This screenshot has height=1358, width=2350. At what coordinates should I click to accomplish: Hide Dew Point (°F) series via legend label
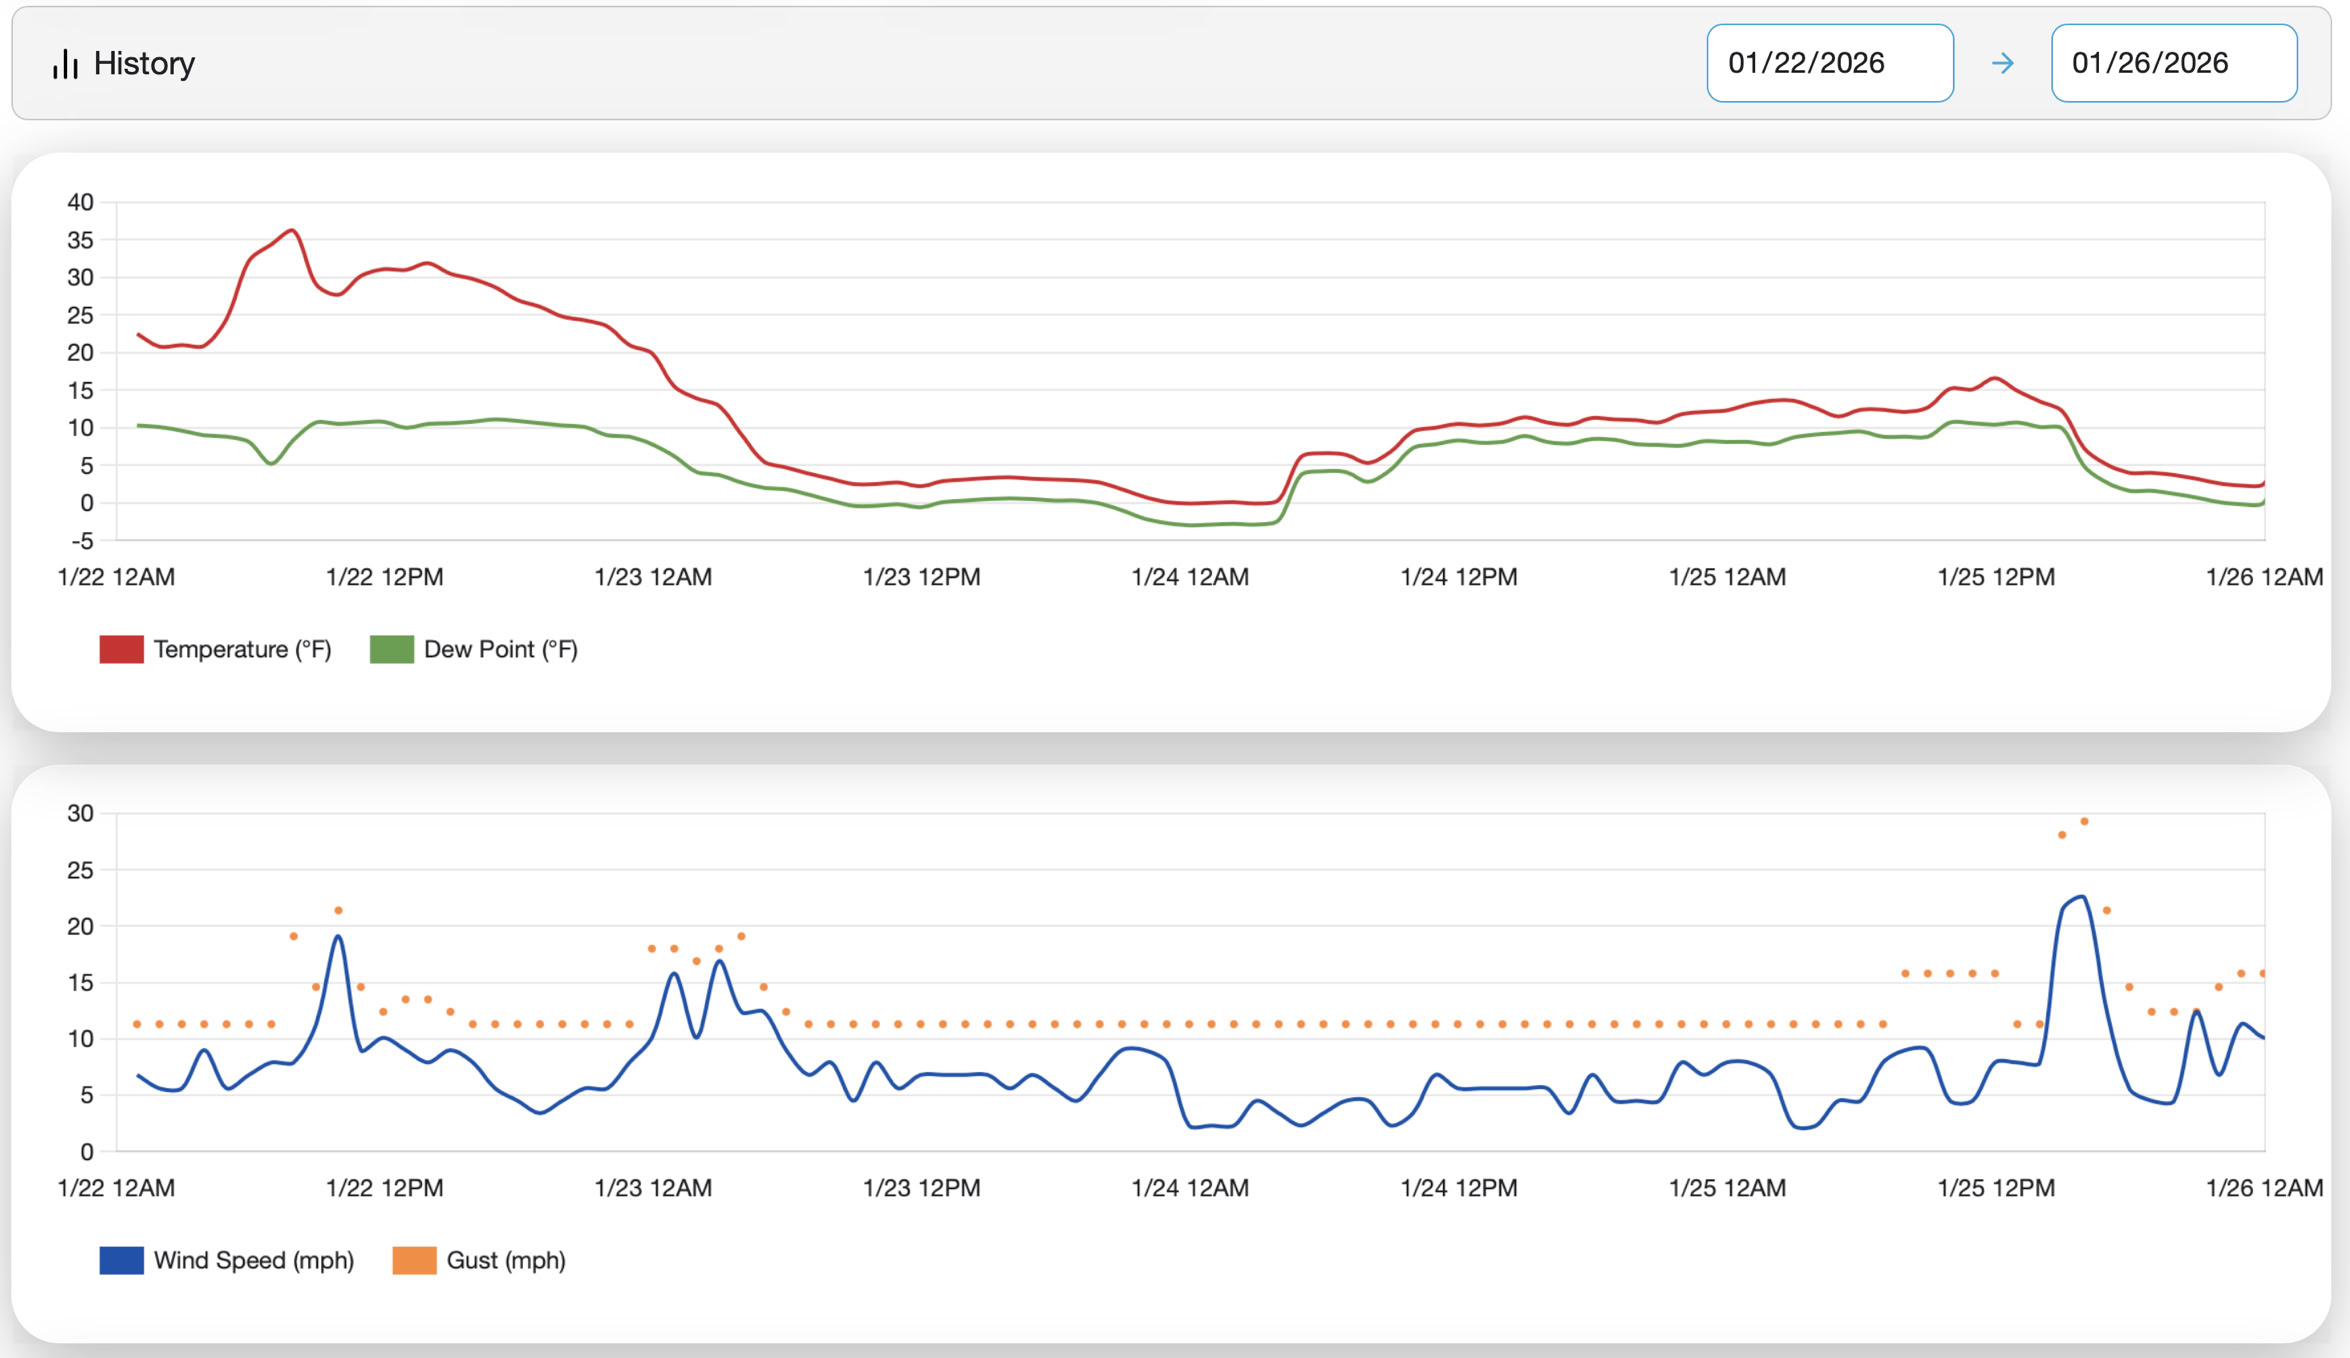[x=500, y=649]
